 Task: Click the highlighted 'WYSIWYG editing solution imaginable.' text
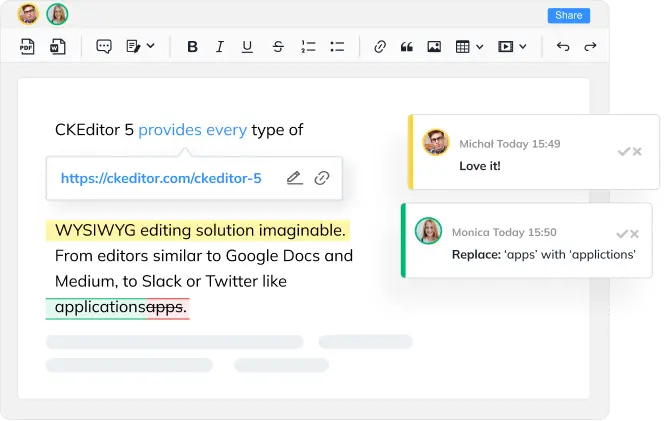coord(200,230)
